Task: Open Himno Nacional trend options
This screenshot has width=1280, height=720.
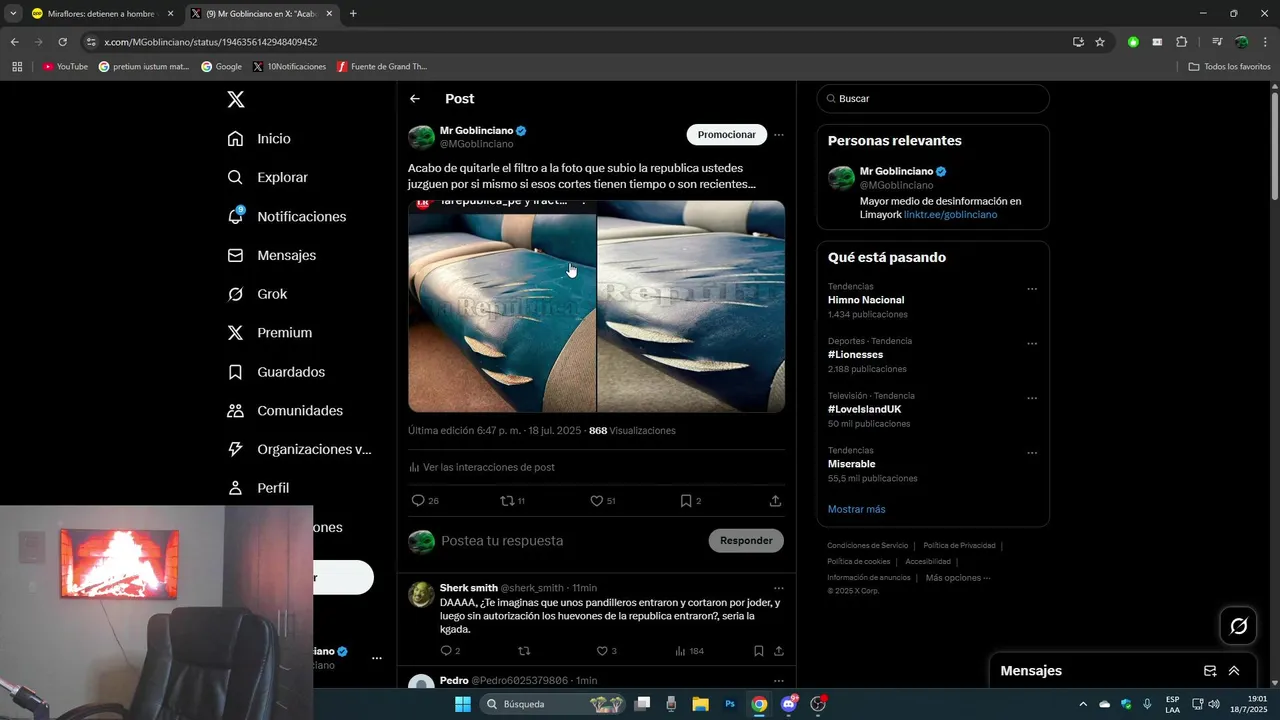Action: pos(1032,289)
